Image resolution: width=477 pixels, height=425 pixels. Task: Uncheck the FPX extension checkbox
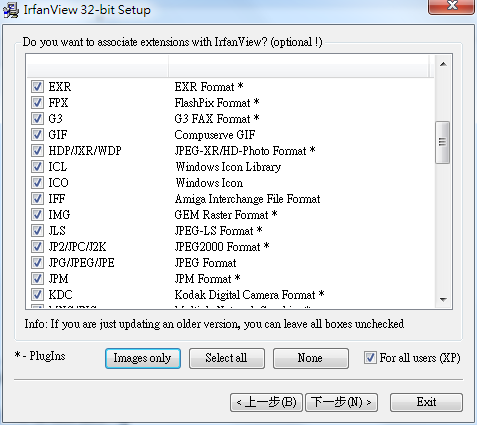tap(37, 103)
